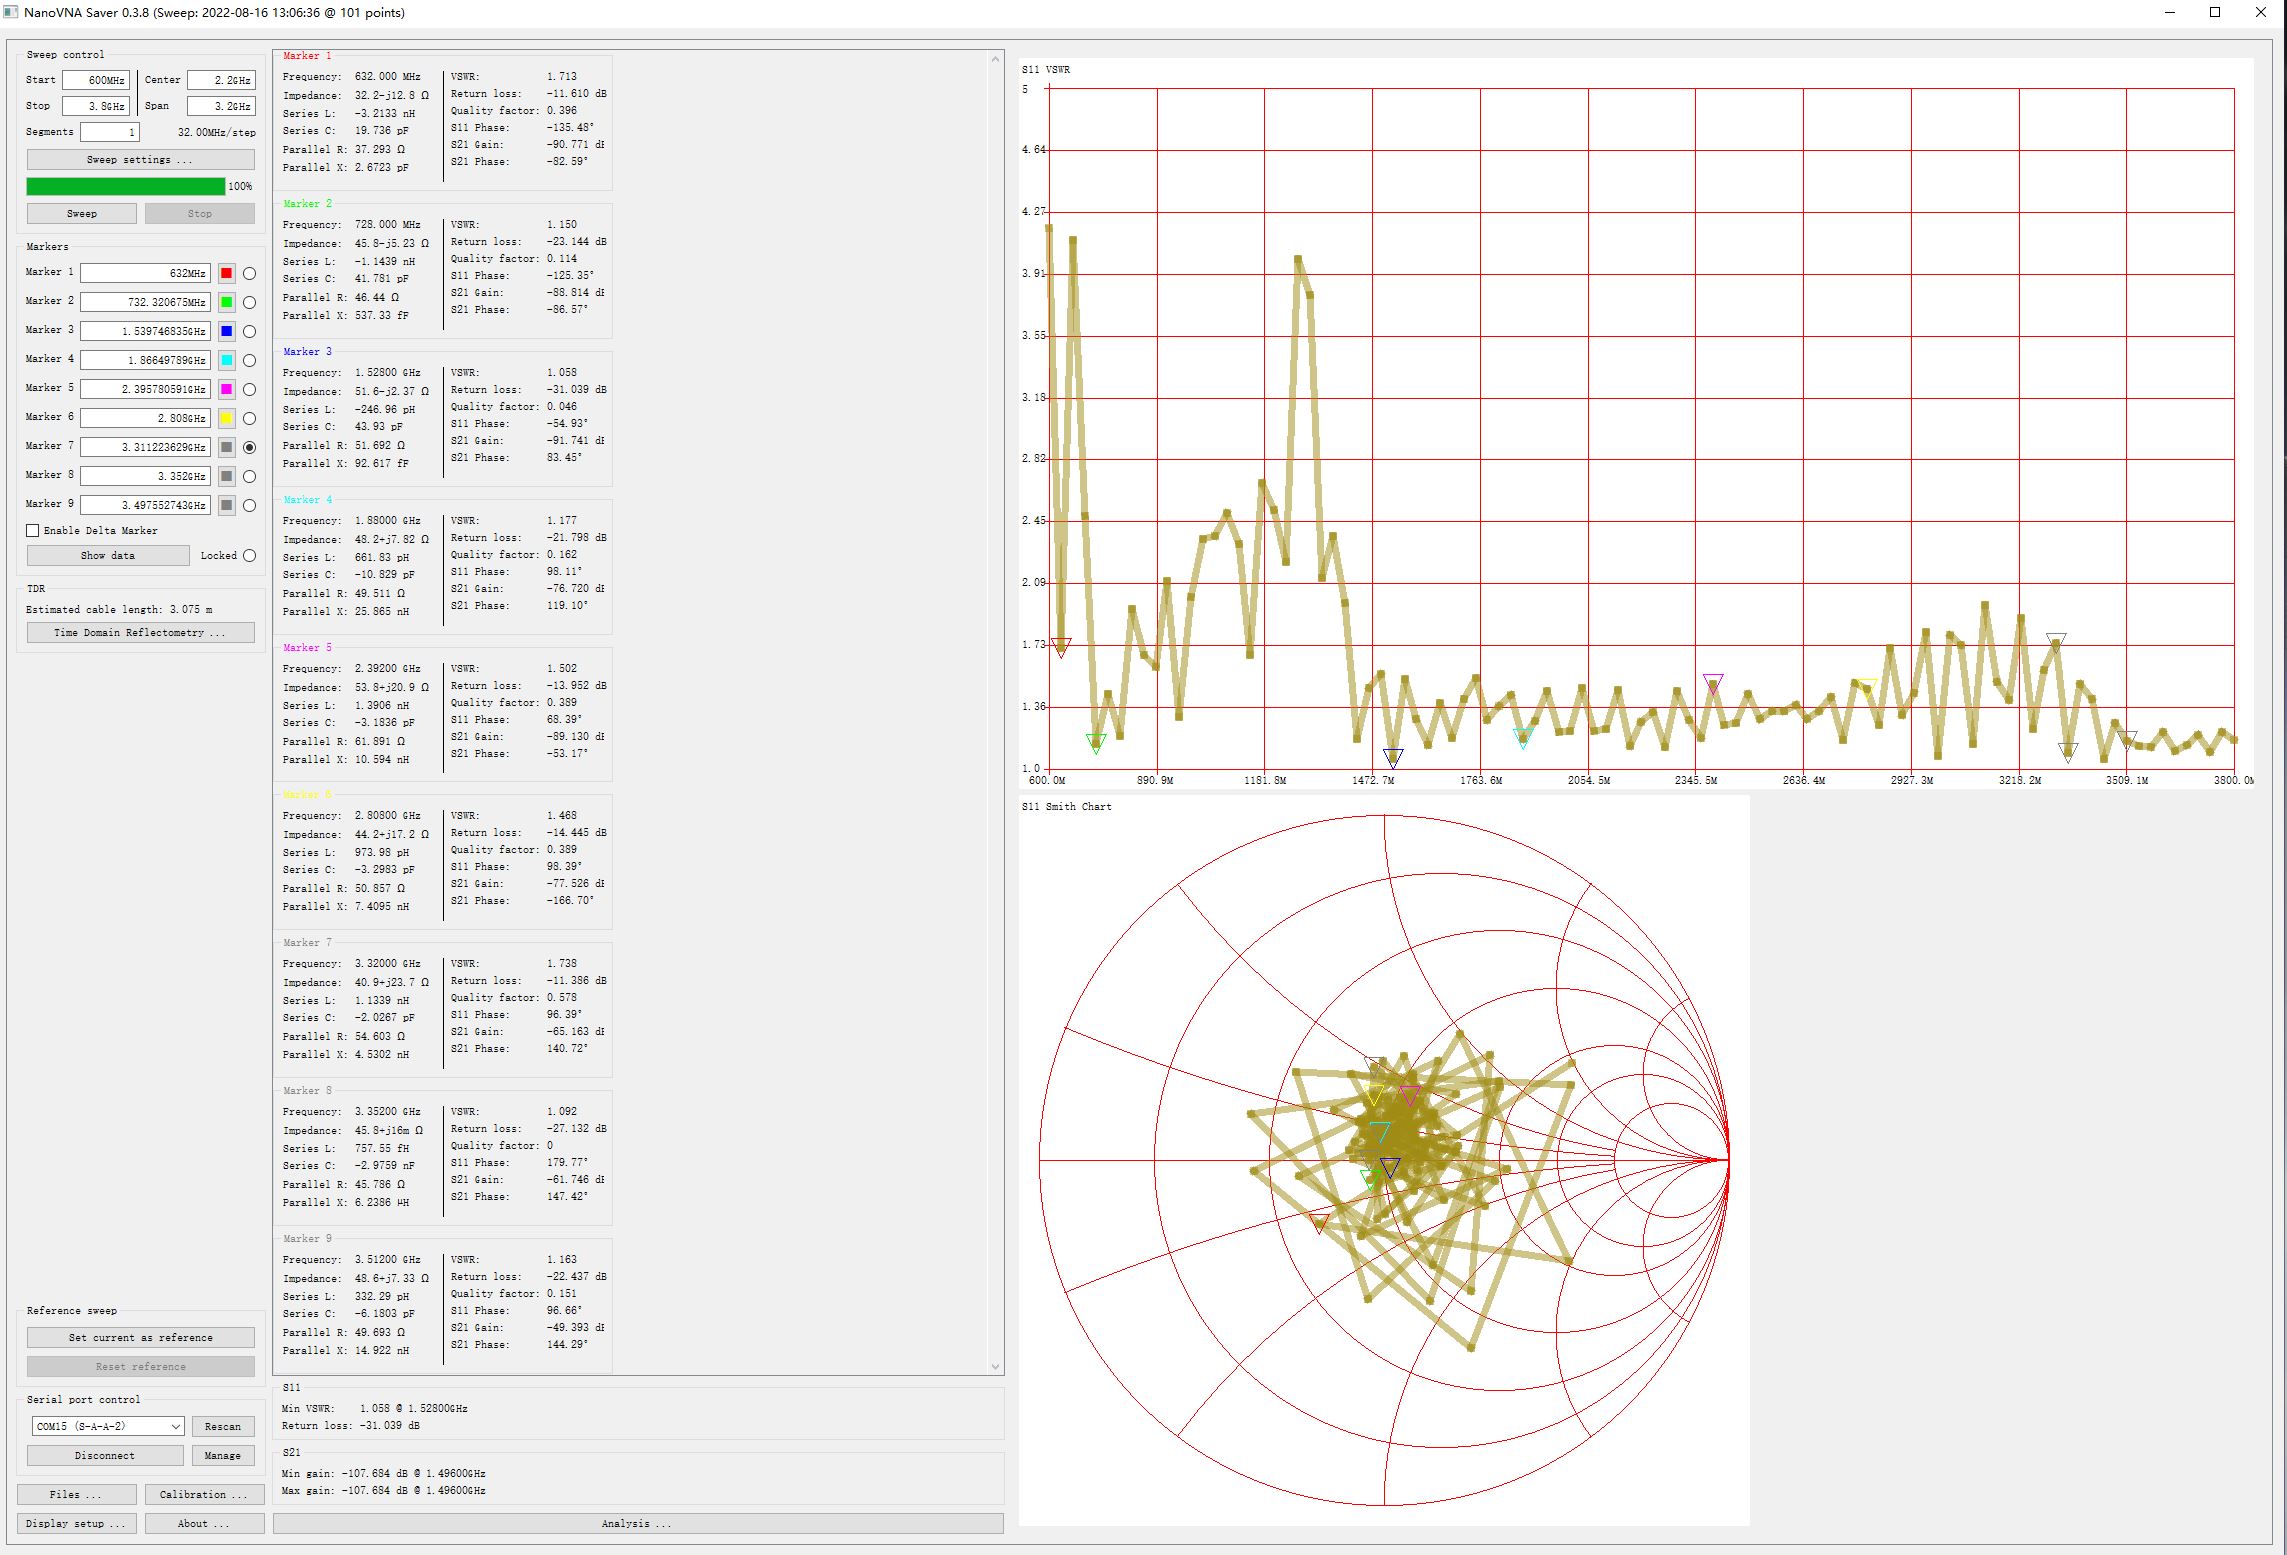Screen dimensions: 2287x1555
Task: Select Marker 8 radio button
Action: [249, 476]
